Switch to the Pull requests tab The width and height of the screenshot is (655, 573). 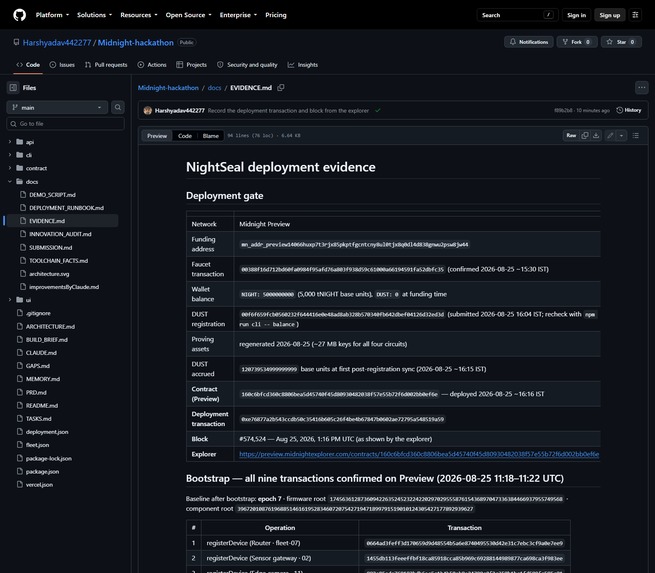pyautogui.click(x=106, y=65)
